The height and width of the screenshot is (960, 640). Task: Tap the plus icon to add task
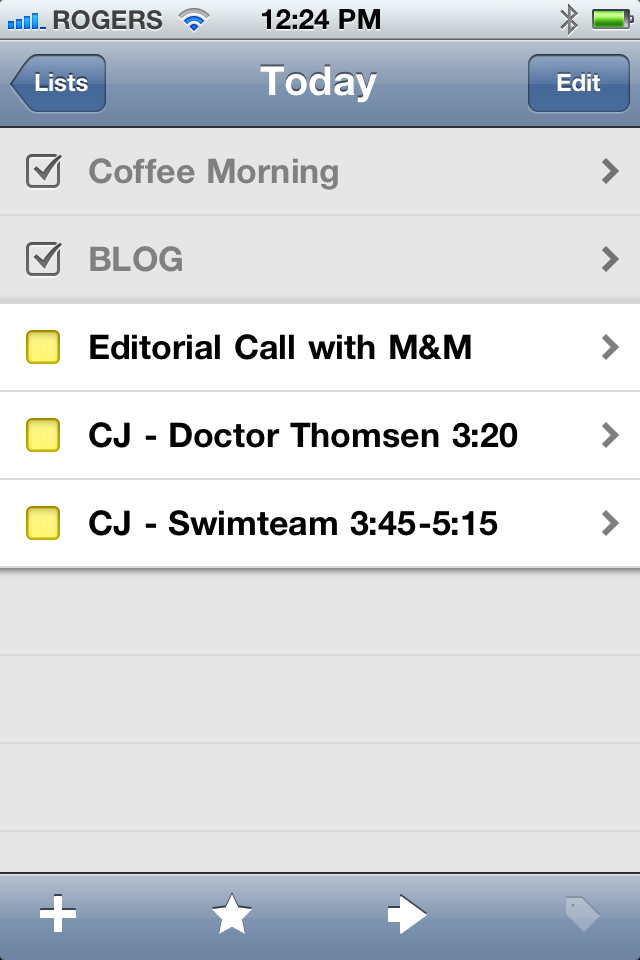click(x=58, y=915)
